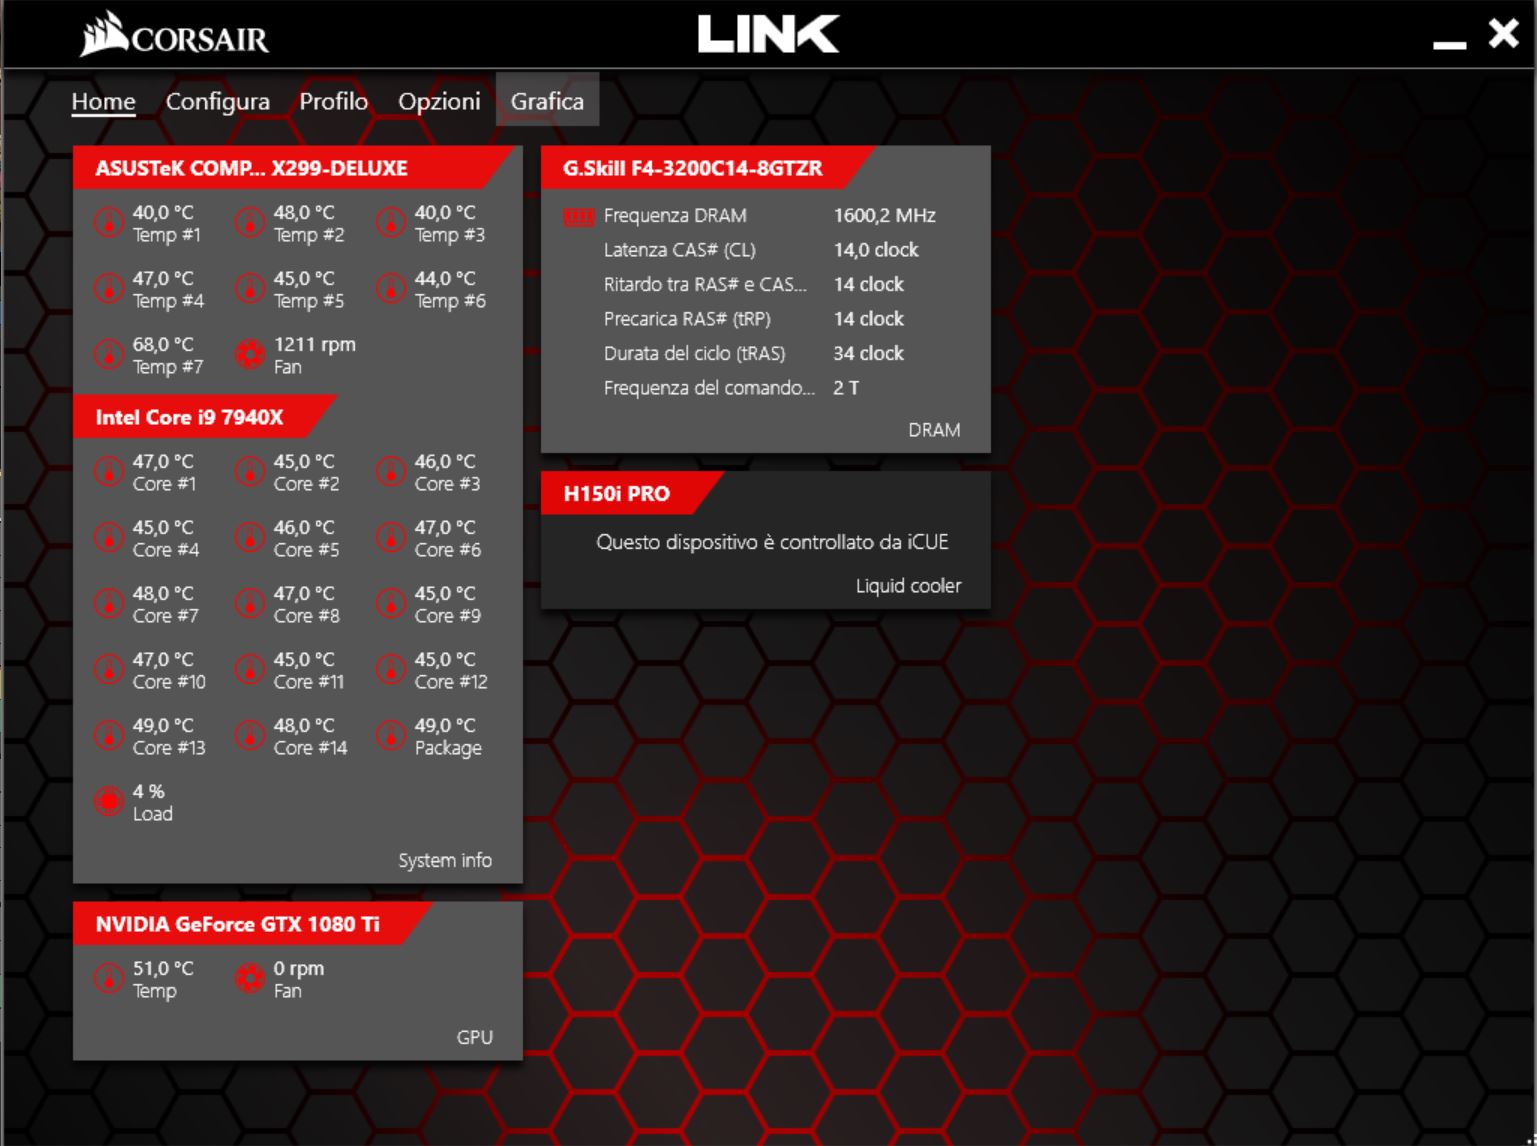Viewport: 1537px width, 1146px height.
Task: Open the Home tab
Action: click(103, 101)
